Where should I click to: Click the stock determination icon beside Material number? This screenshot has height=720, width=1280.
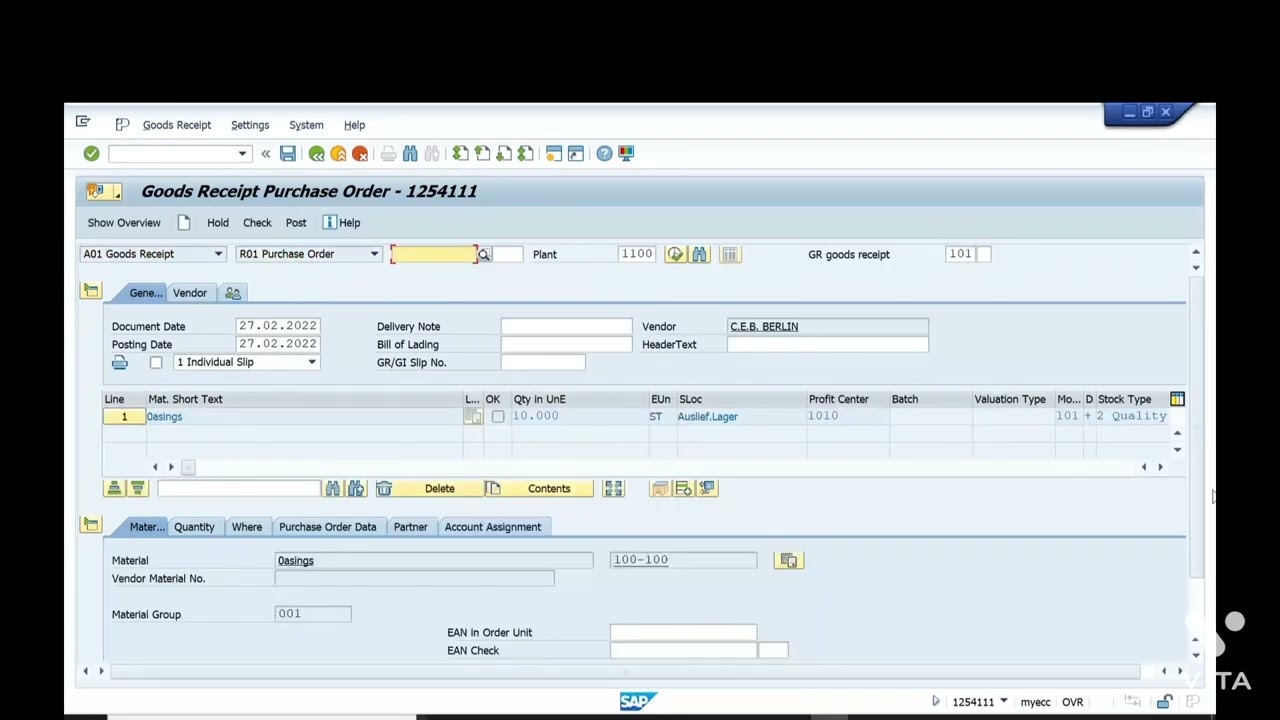point(788,560)
